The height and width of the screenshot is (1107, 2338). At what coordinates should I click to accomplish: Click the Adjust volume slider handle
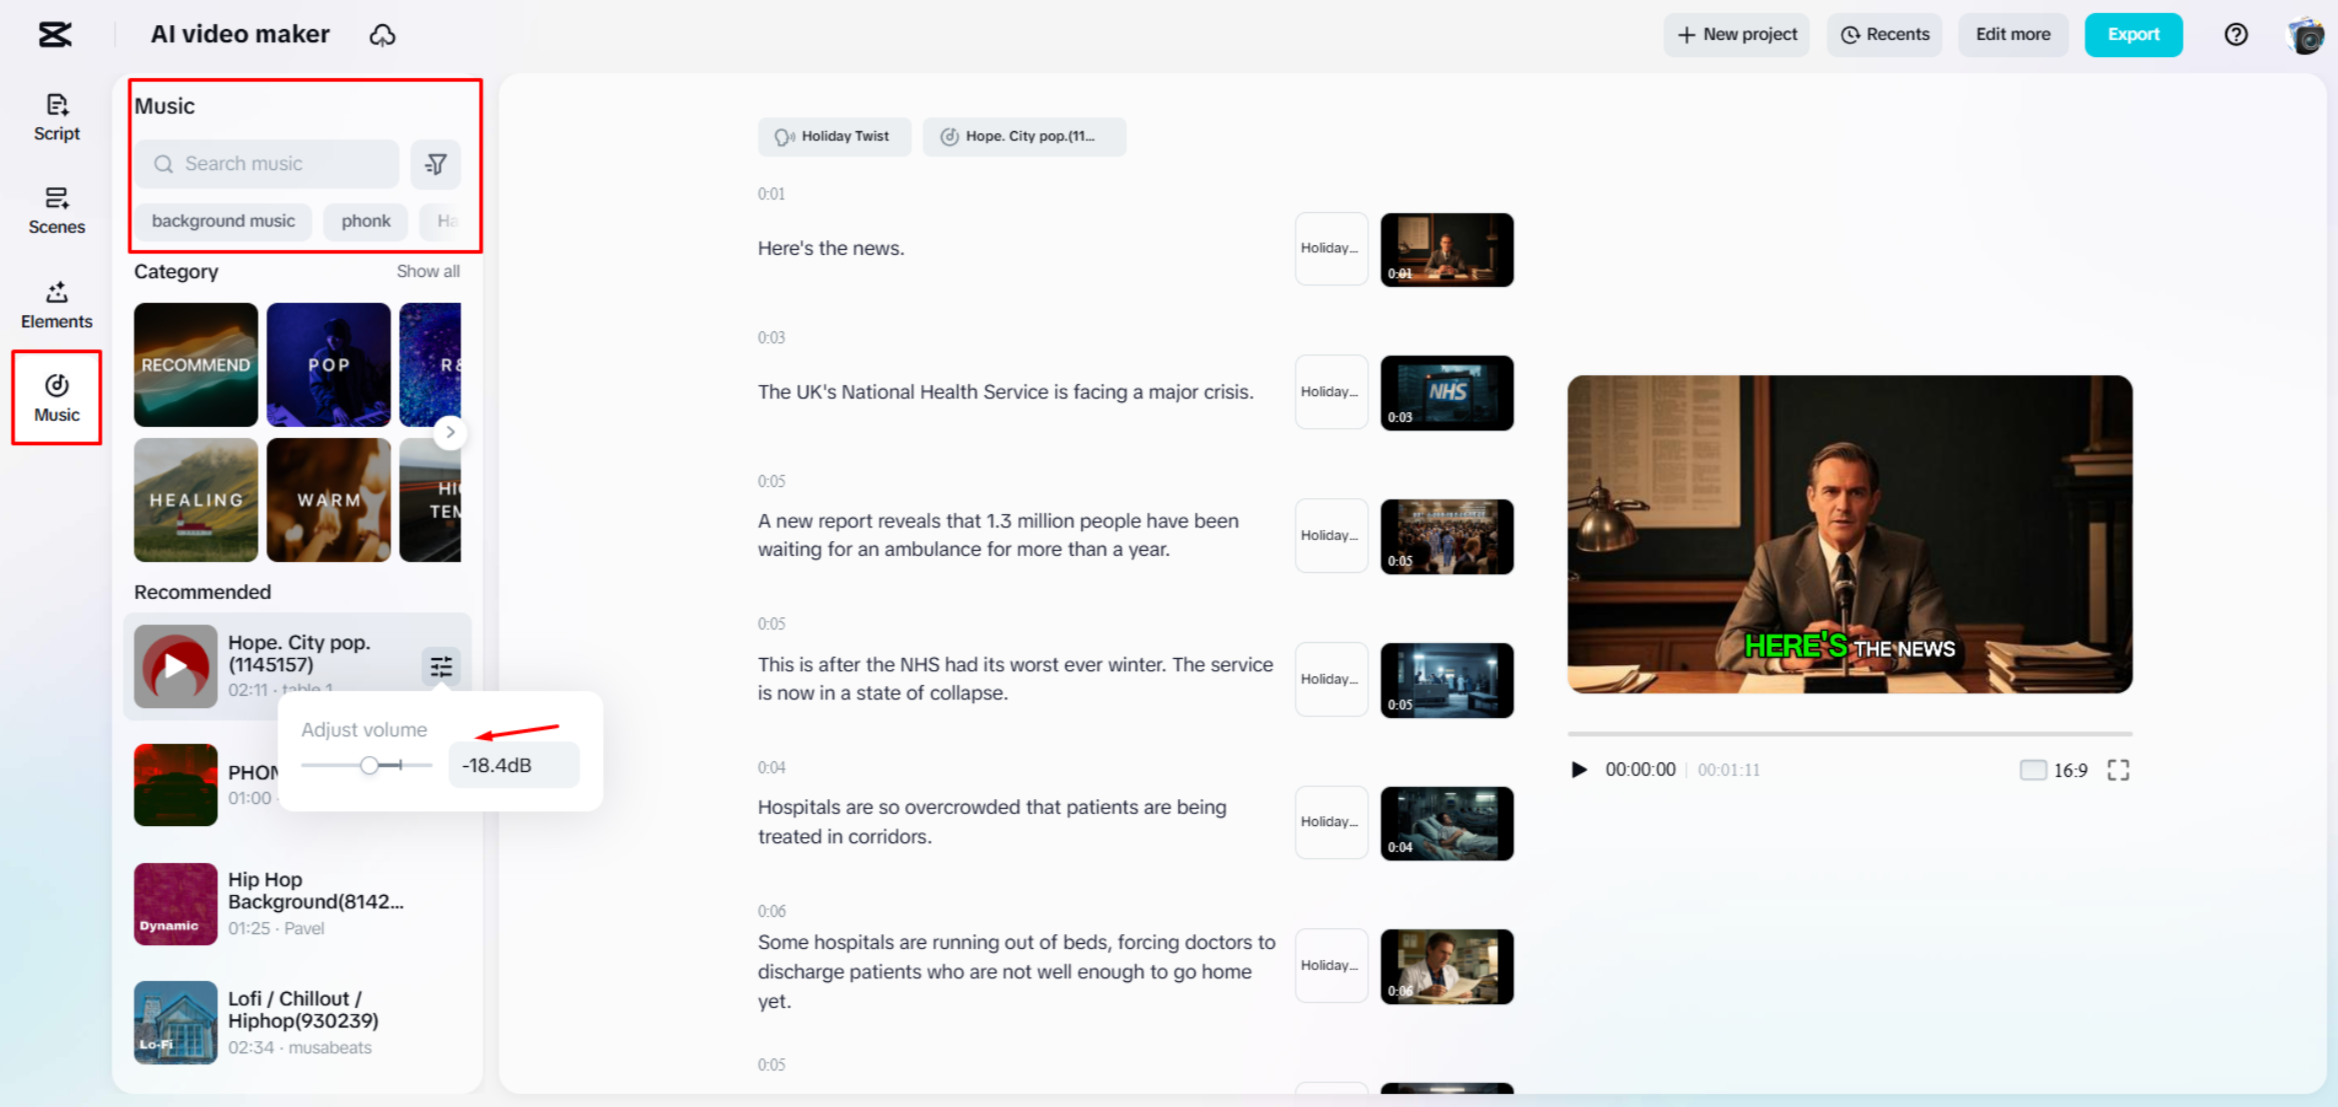(369, 765)
